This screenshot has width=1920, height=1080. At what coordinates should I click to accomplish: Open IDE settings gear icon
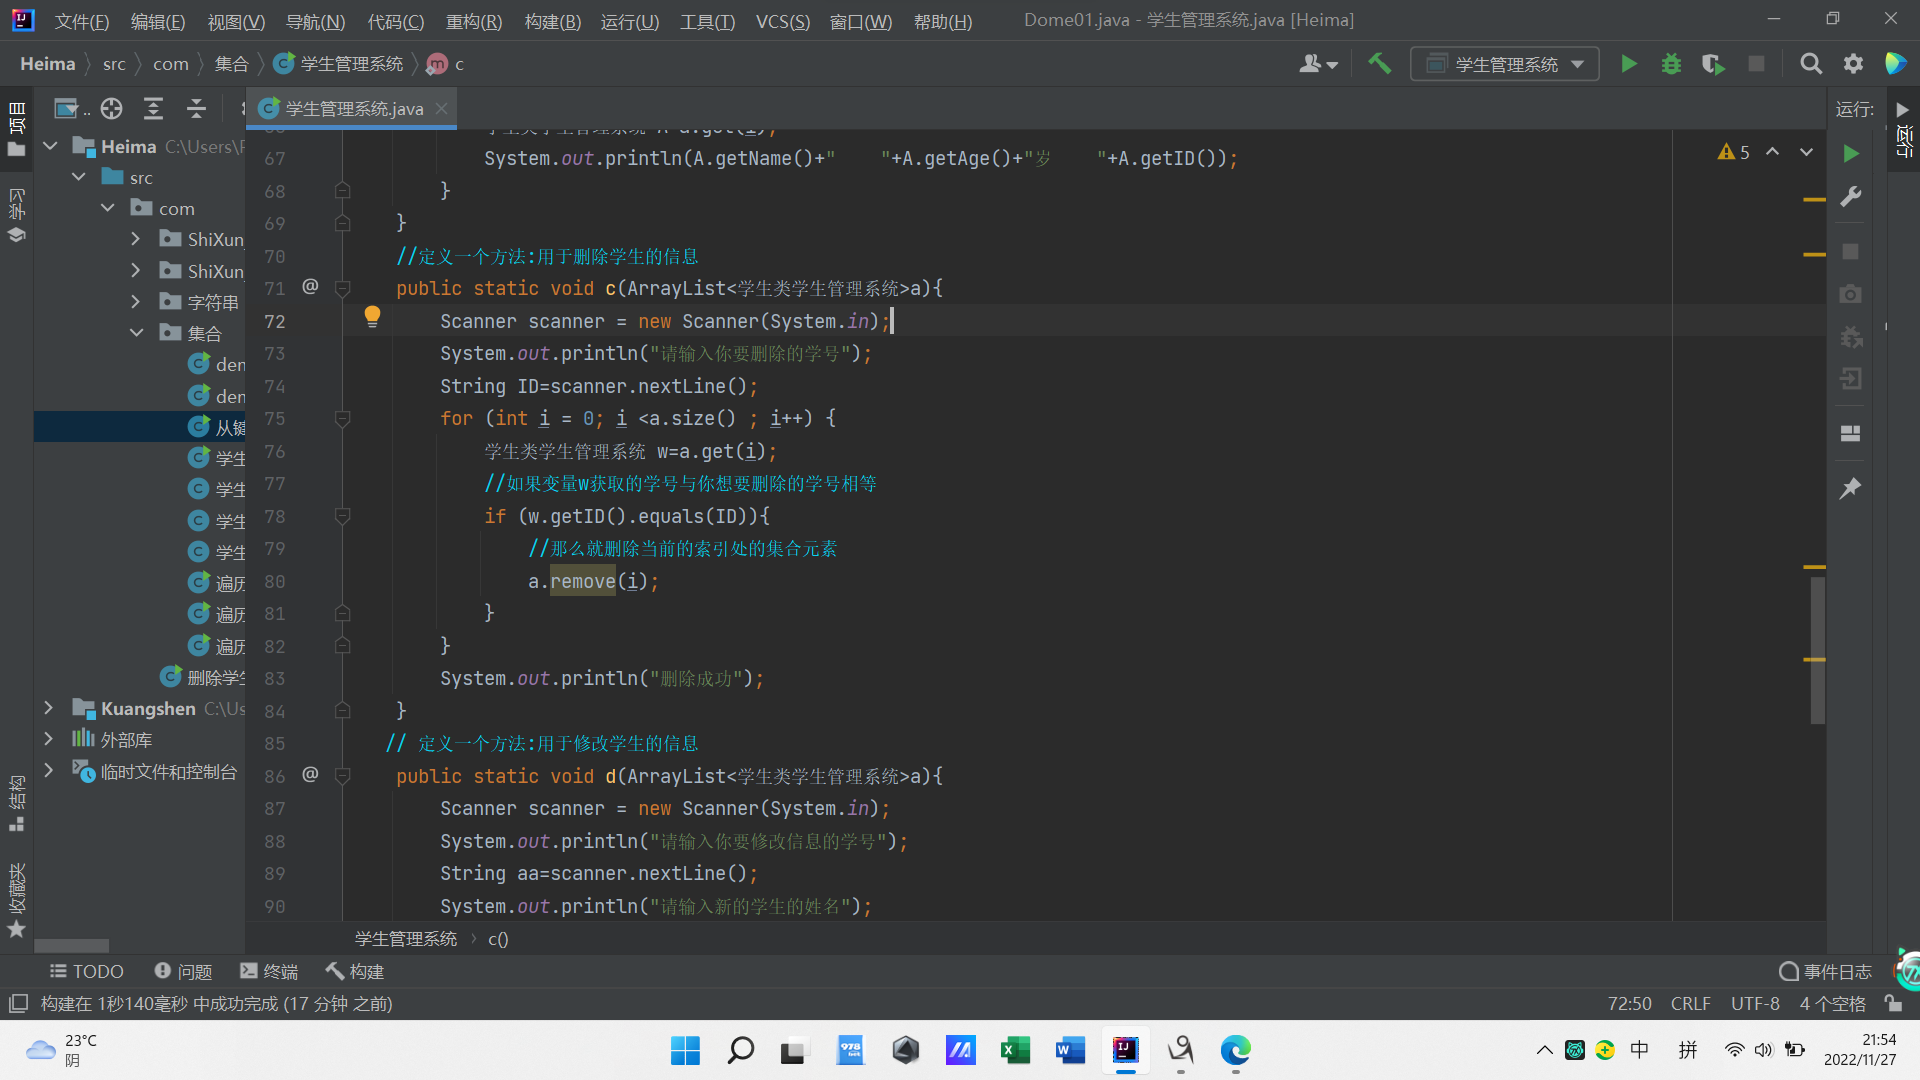click(1853, 64)
